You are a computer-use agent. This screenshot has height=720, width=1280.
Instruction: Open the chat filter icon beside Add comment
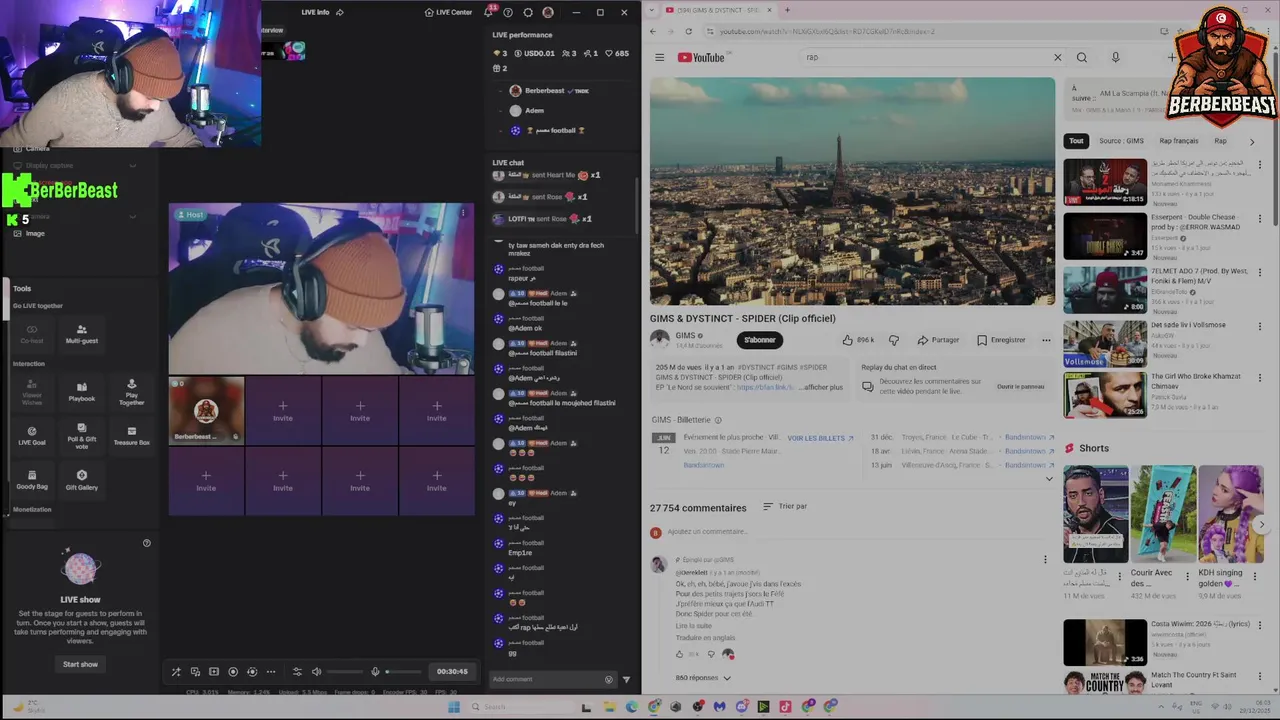click(627, 679)
